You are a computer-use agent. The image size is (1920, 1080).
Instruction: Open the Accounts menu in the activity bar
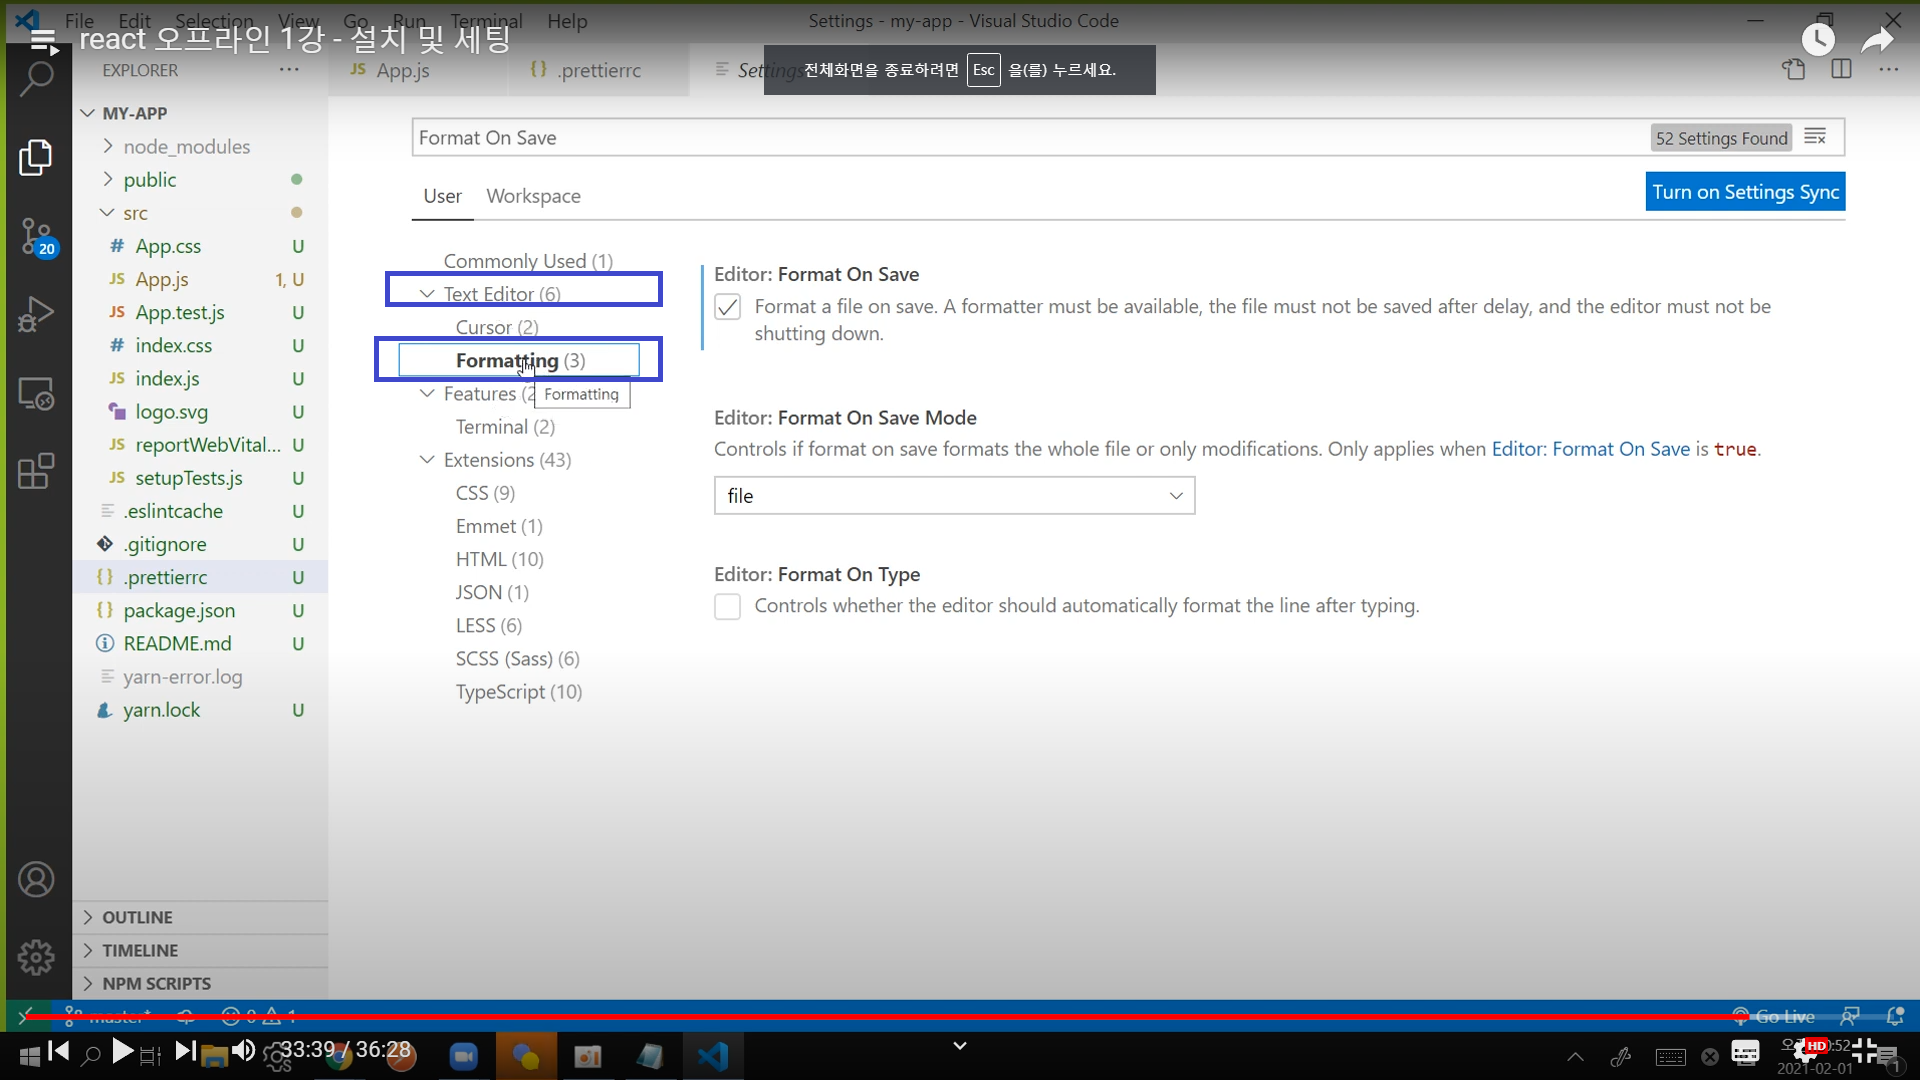click(36, 880)
